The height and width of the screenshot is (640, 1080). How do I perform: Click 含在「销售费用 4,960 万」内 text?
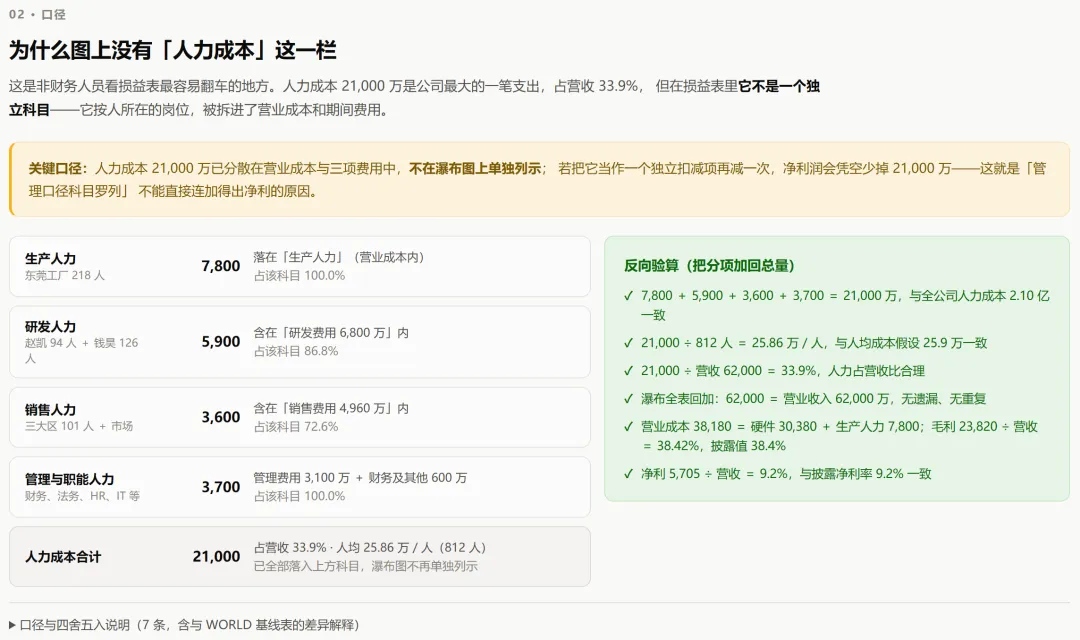[331, 409]
